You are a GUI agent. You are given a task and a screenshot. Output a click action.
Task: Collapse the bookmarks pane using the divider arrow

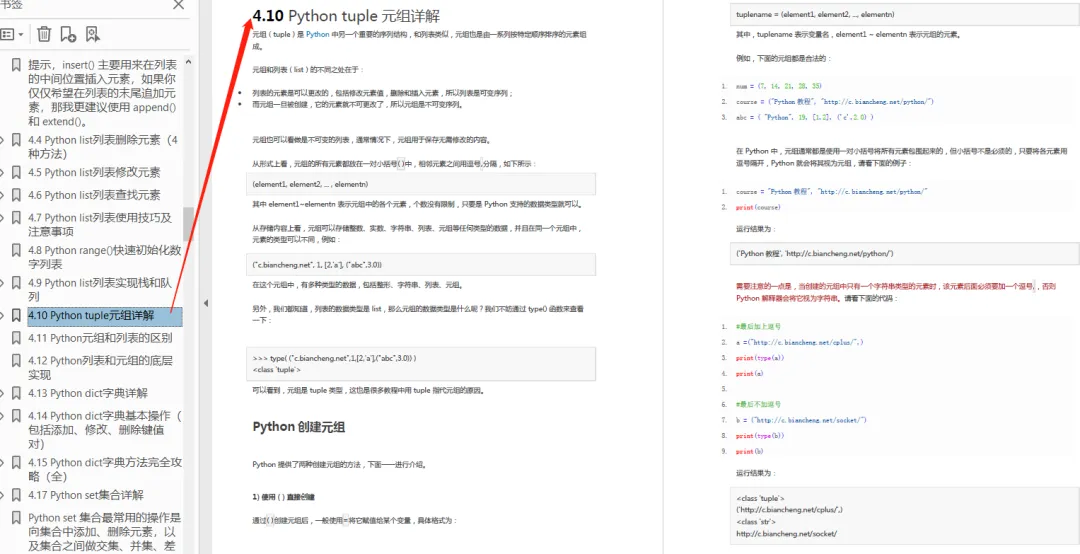pyautogui.click(x=205, y=302)
